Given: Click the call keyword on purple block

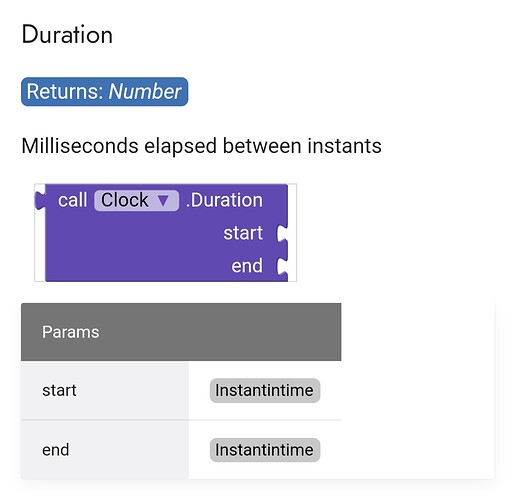Looking at the screenshot, I should tap(73, 200).
